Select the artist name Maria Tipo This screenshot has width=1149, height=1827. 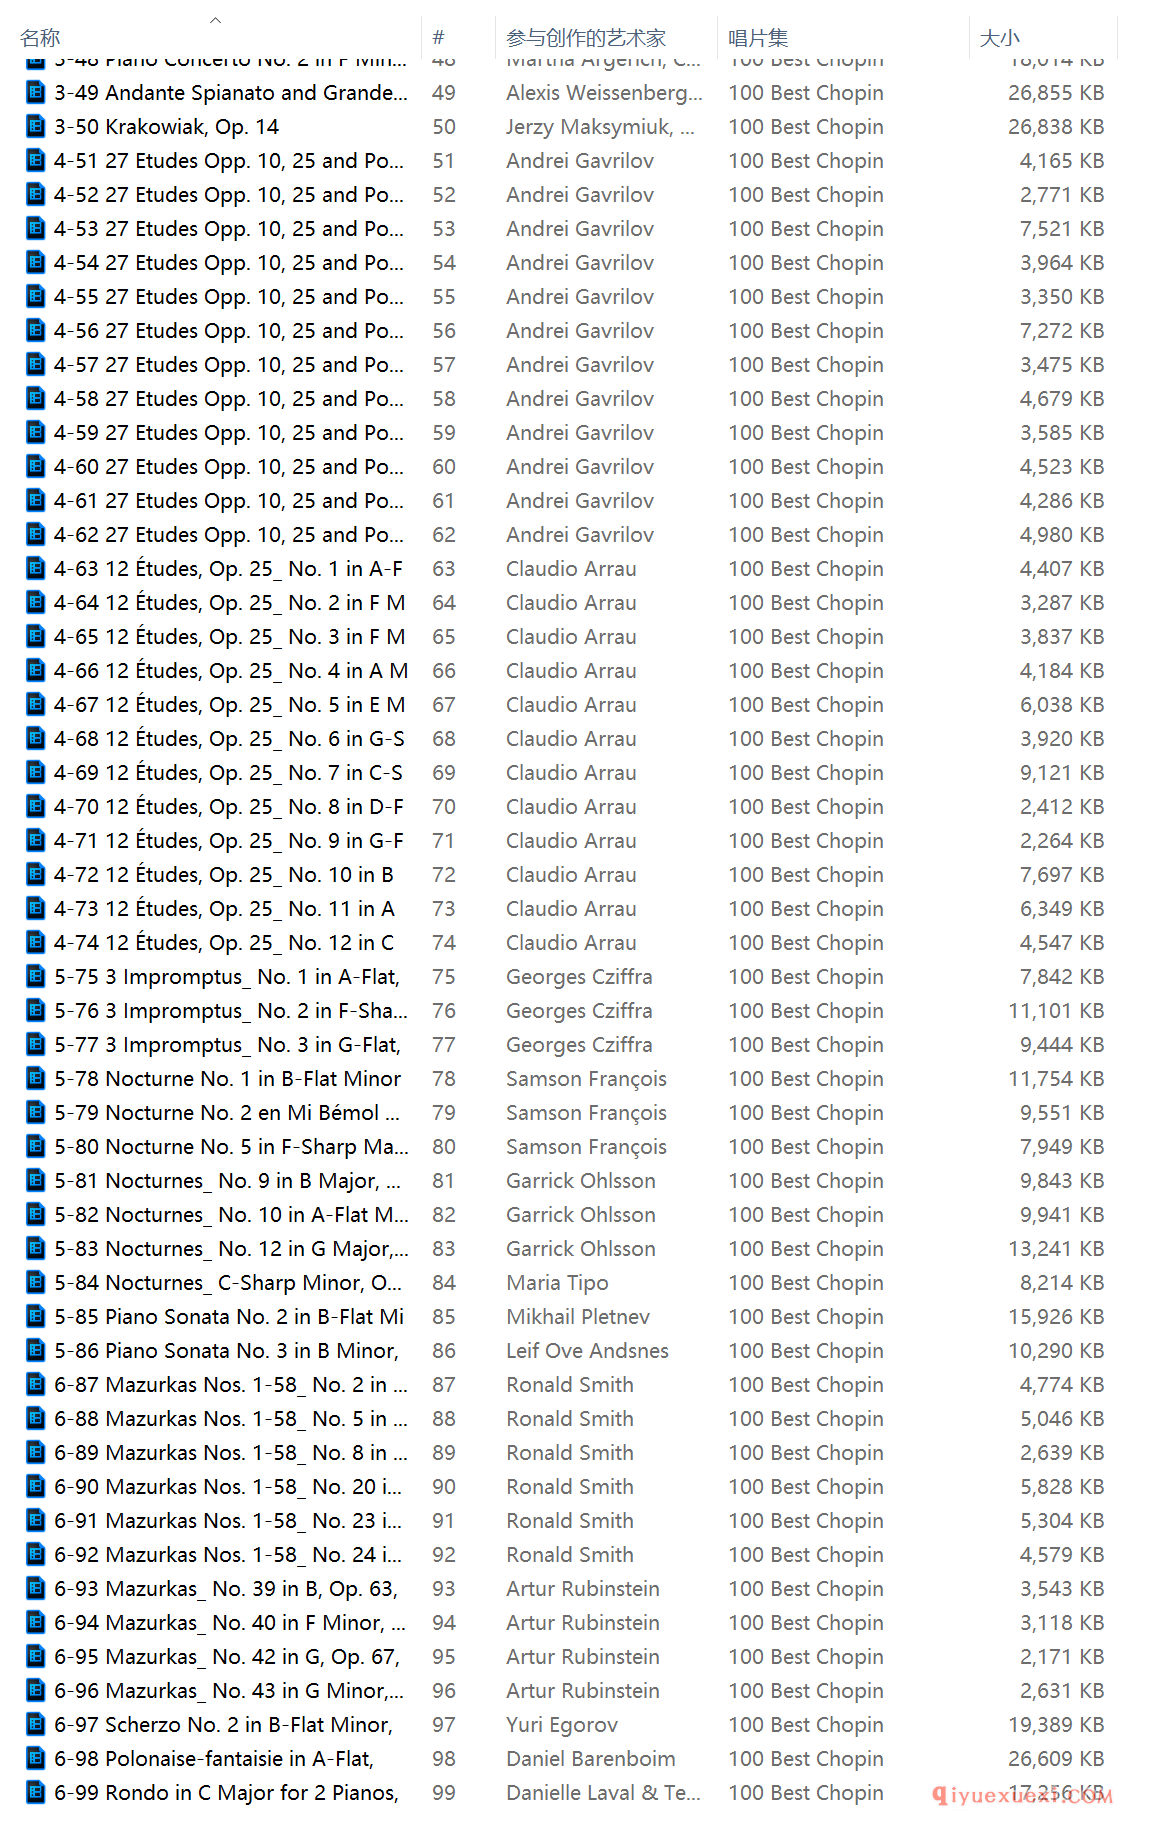click(x=557, y=1283)
